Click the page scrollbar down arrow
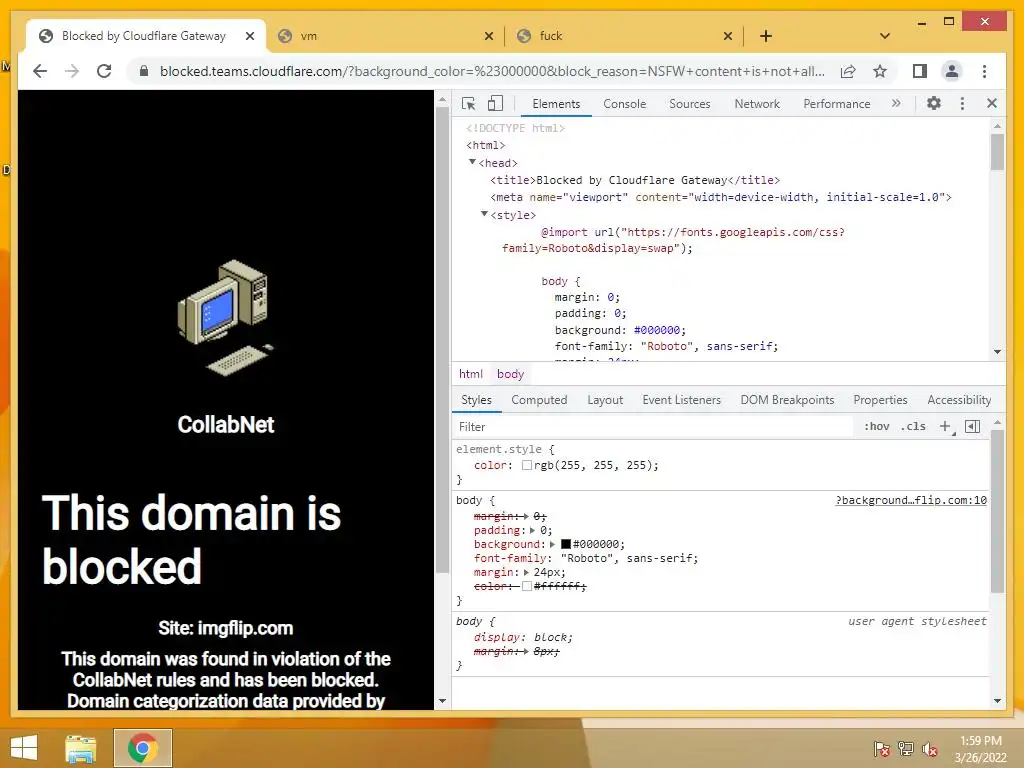Image resolution: width=1024 pixels, height=768 pixels. tap(442, 701)
